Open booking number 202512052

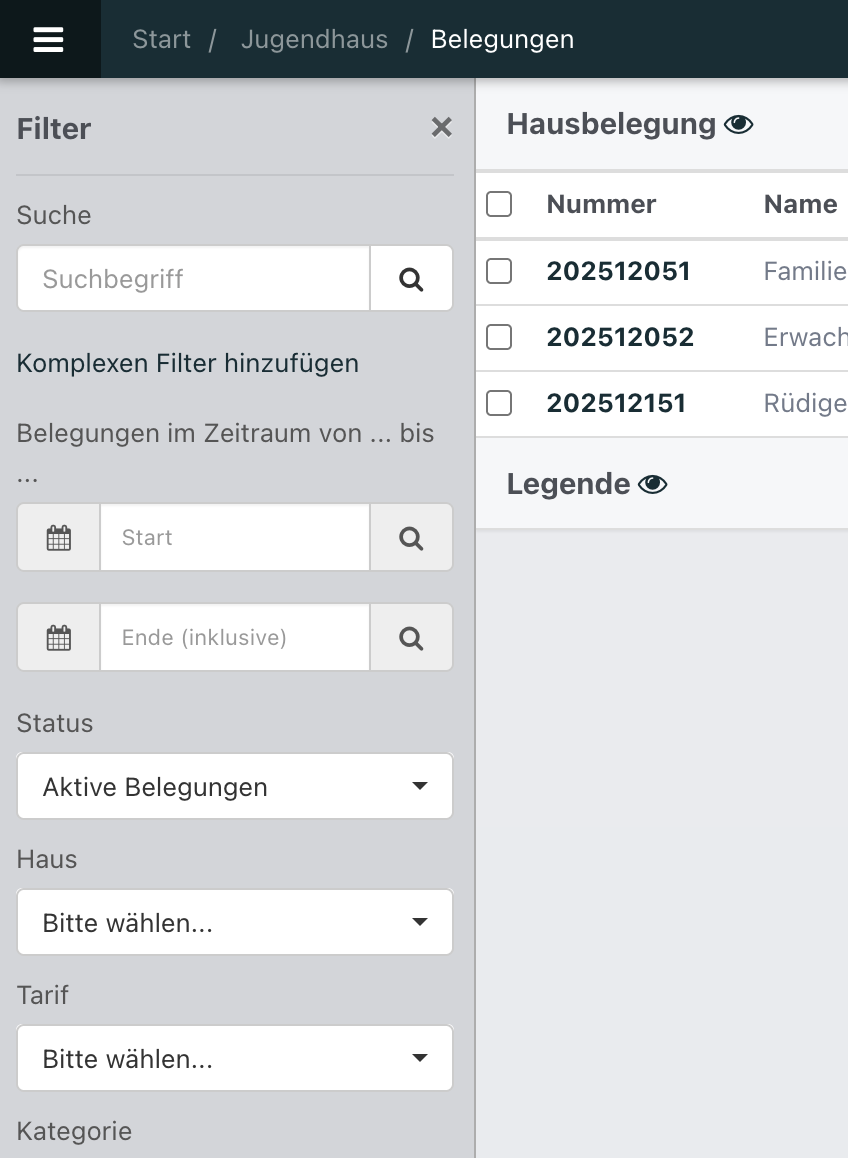(620, 337)
